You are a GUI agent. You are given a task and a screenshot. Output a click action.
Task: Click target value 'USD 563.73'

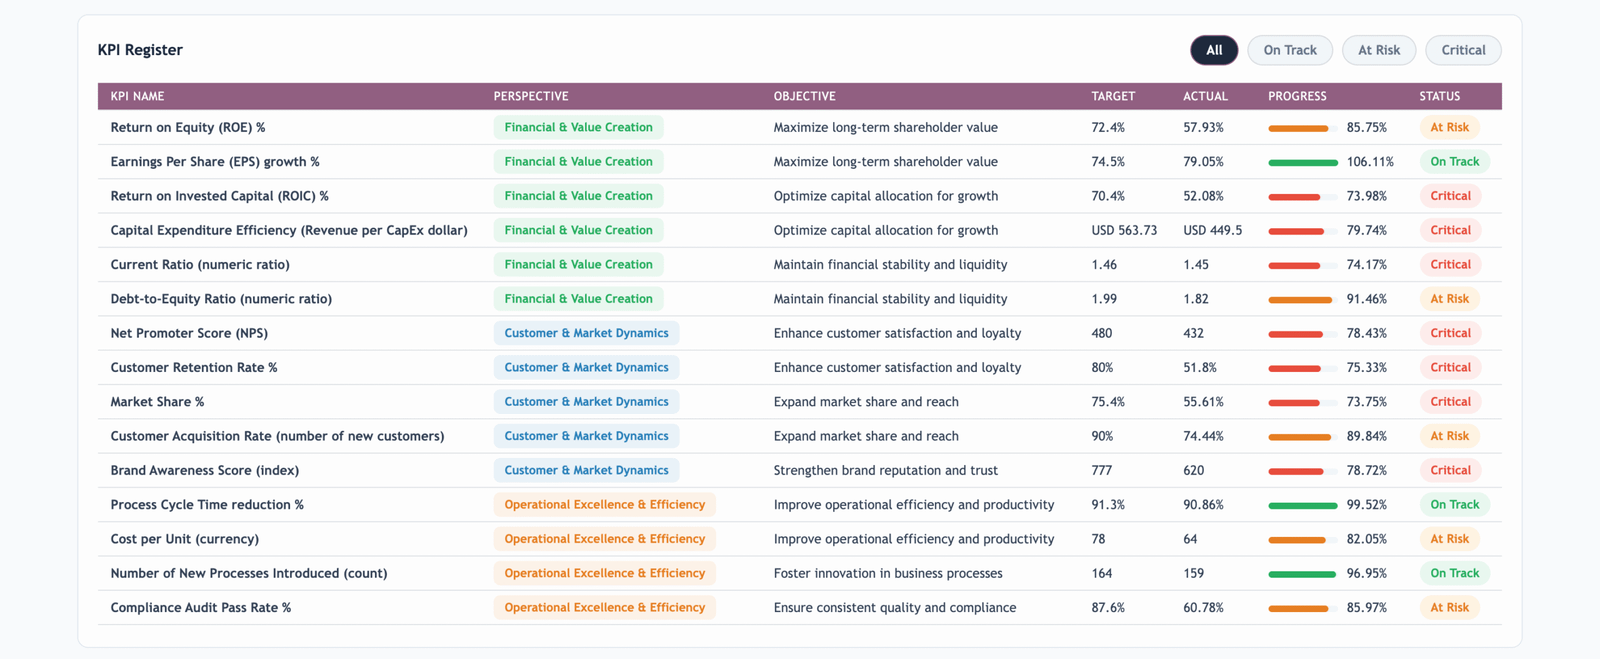1124,230
